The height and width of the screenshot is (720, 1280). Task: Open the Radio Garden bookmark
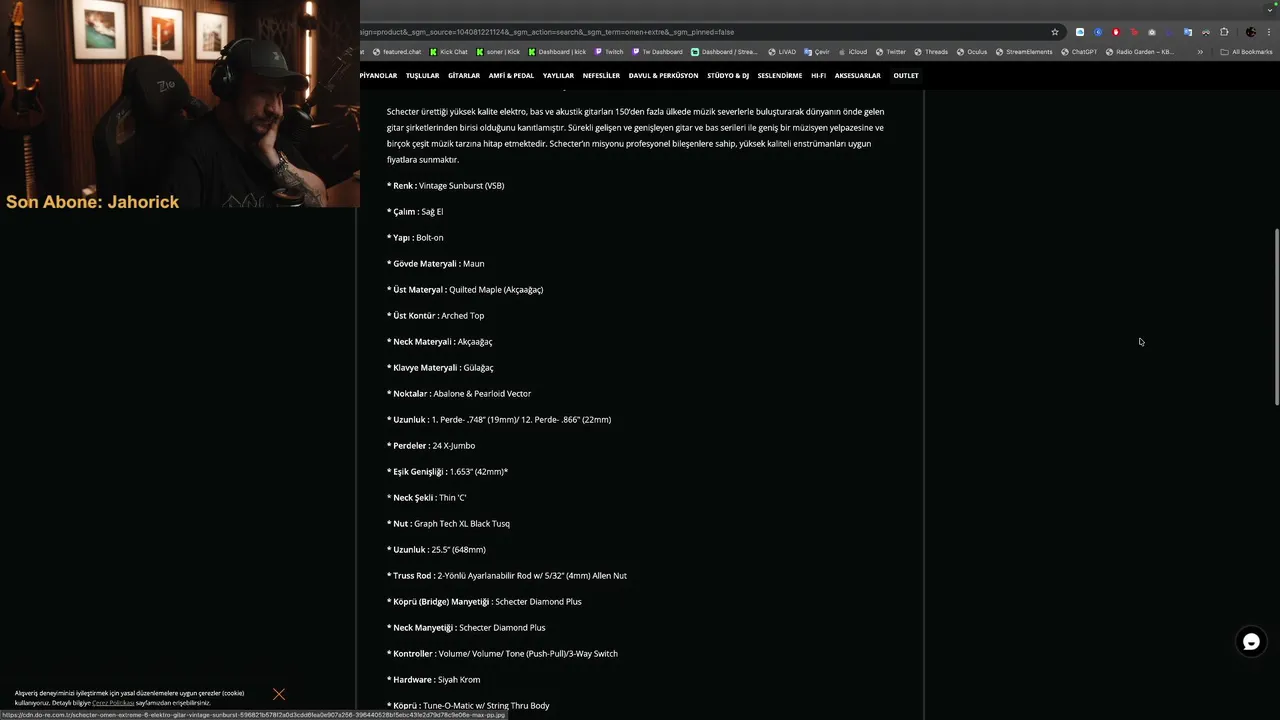pos(1140,52)
